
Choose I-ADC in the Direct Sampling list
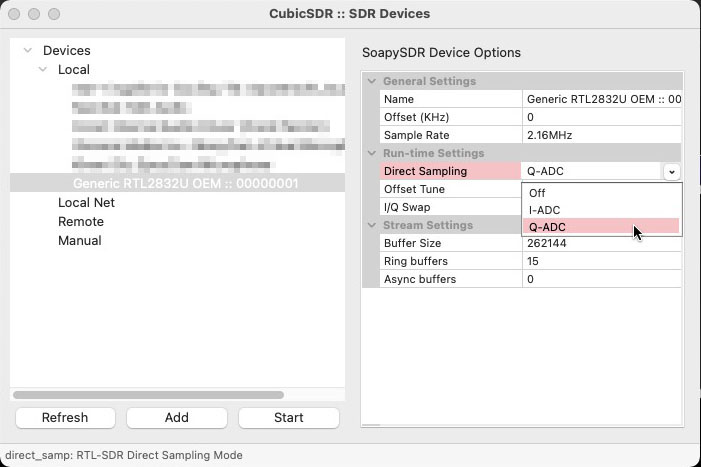(601, 210)
